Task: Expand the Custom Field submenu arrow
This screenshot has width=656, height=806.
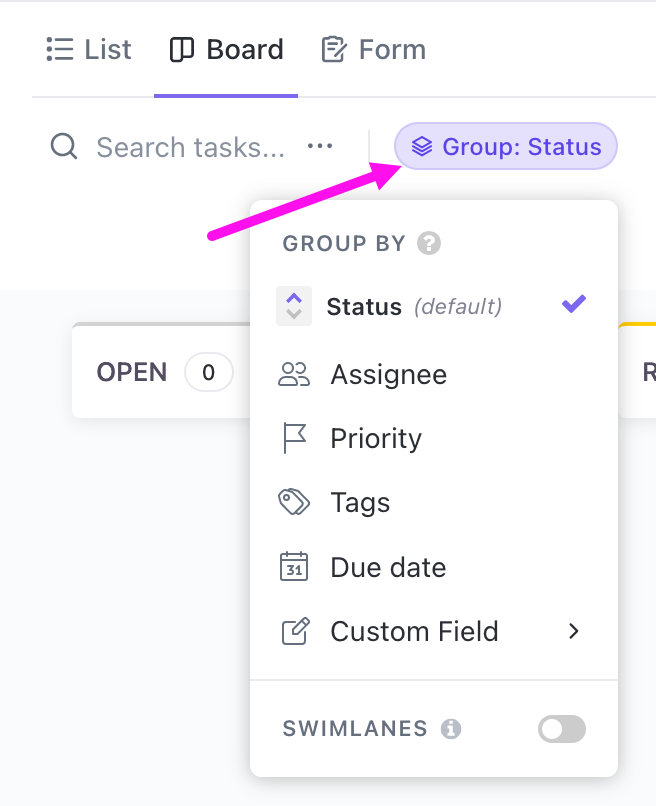Action: tap(573, 631)
